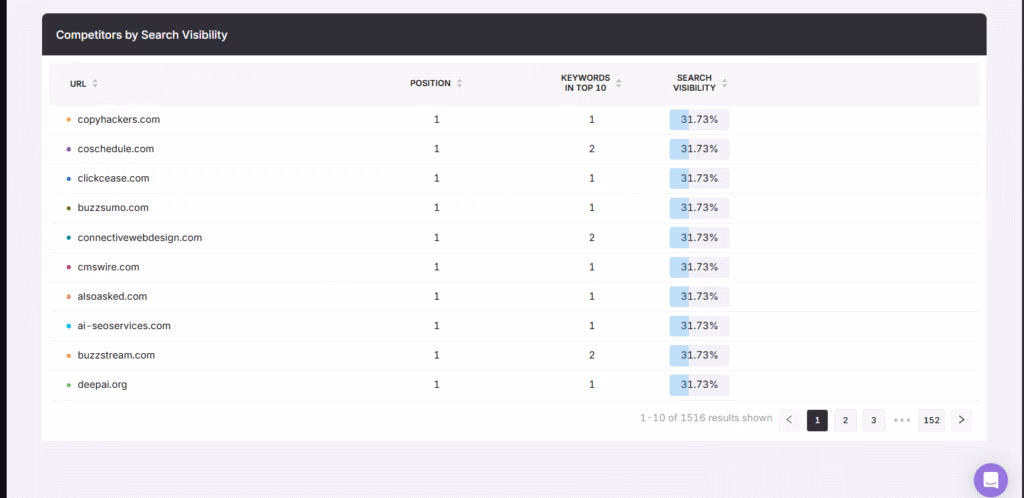
Task: Open the chat support widget icon
Action: point(991,479)
